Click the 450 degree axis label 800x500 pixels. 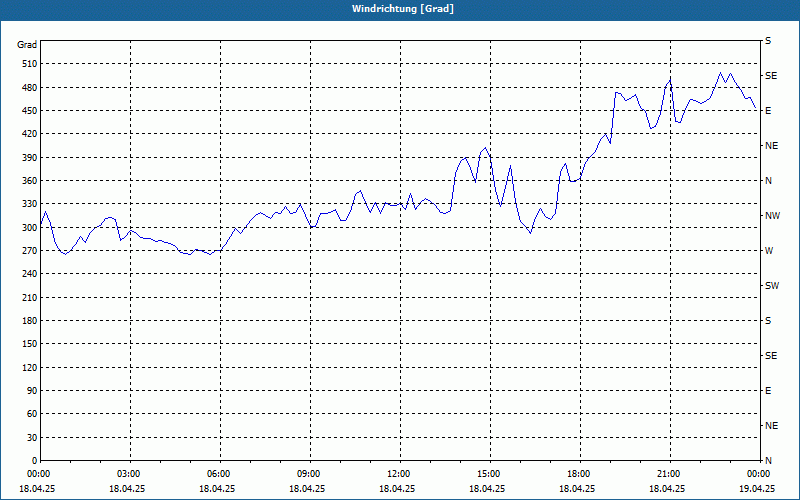coord(30,111)
